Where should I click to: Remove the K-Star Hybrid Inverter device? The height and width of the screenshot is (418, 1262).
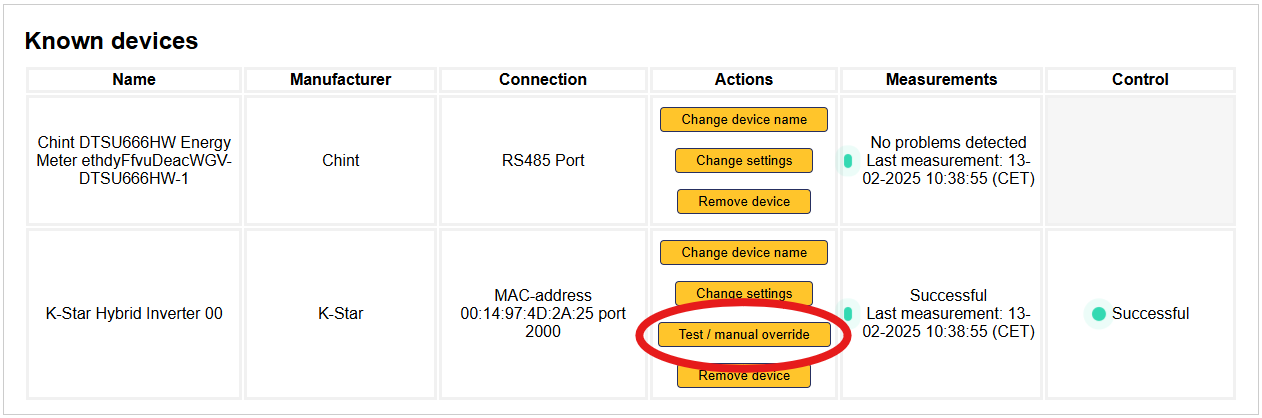744,376
